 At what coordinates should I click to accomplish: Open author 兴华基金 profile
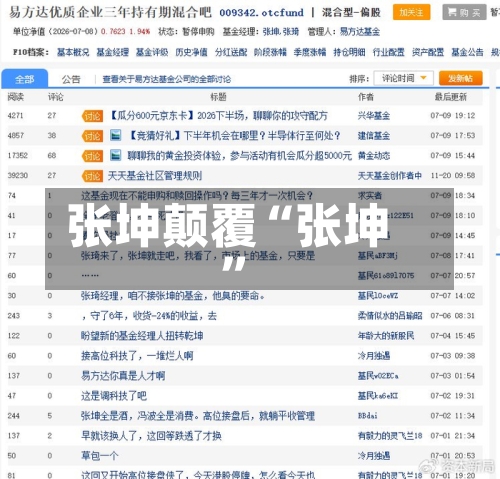tap(374, 116)
